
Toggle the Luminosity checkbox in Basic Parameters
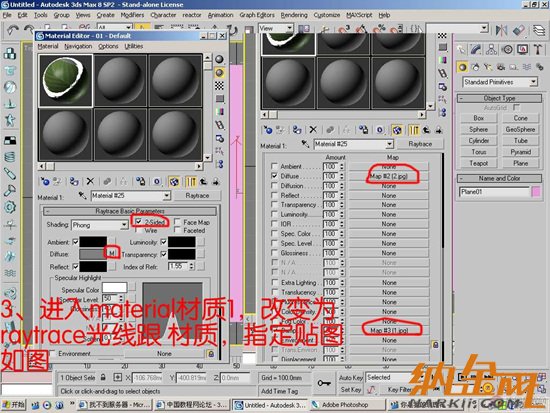163,242
